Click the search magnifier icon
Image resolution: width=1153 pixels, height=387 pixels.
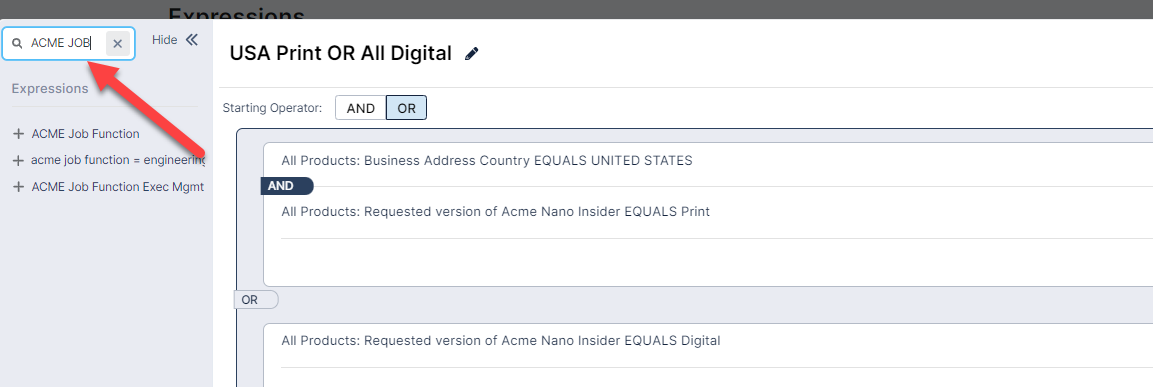pyautogui.click(x=18, y=44)
